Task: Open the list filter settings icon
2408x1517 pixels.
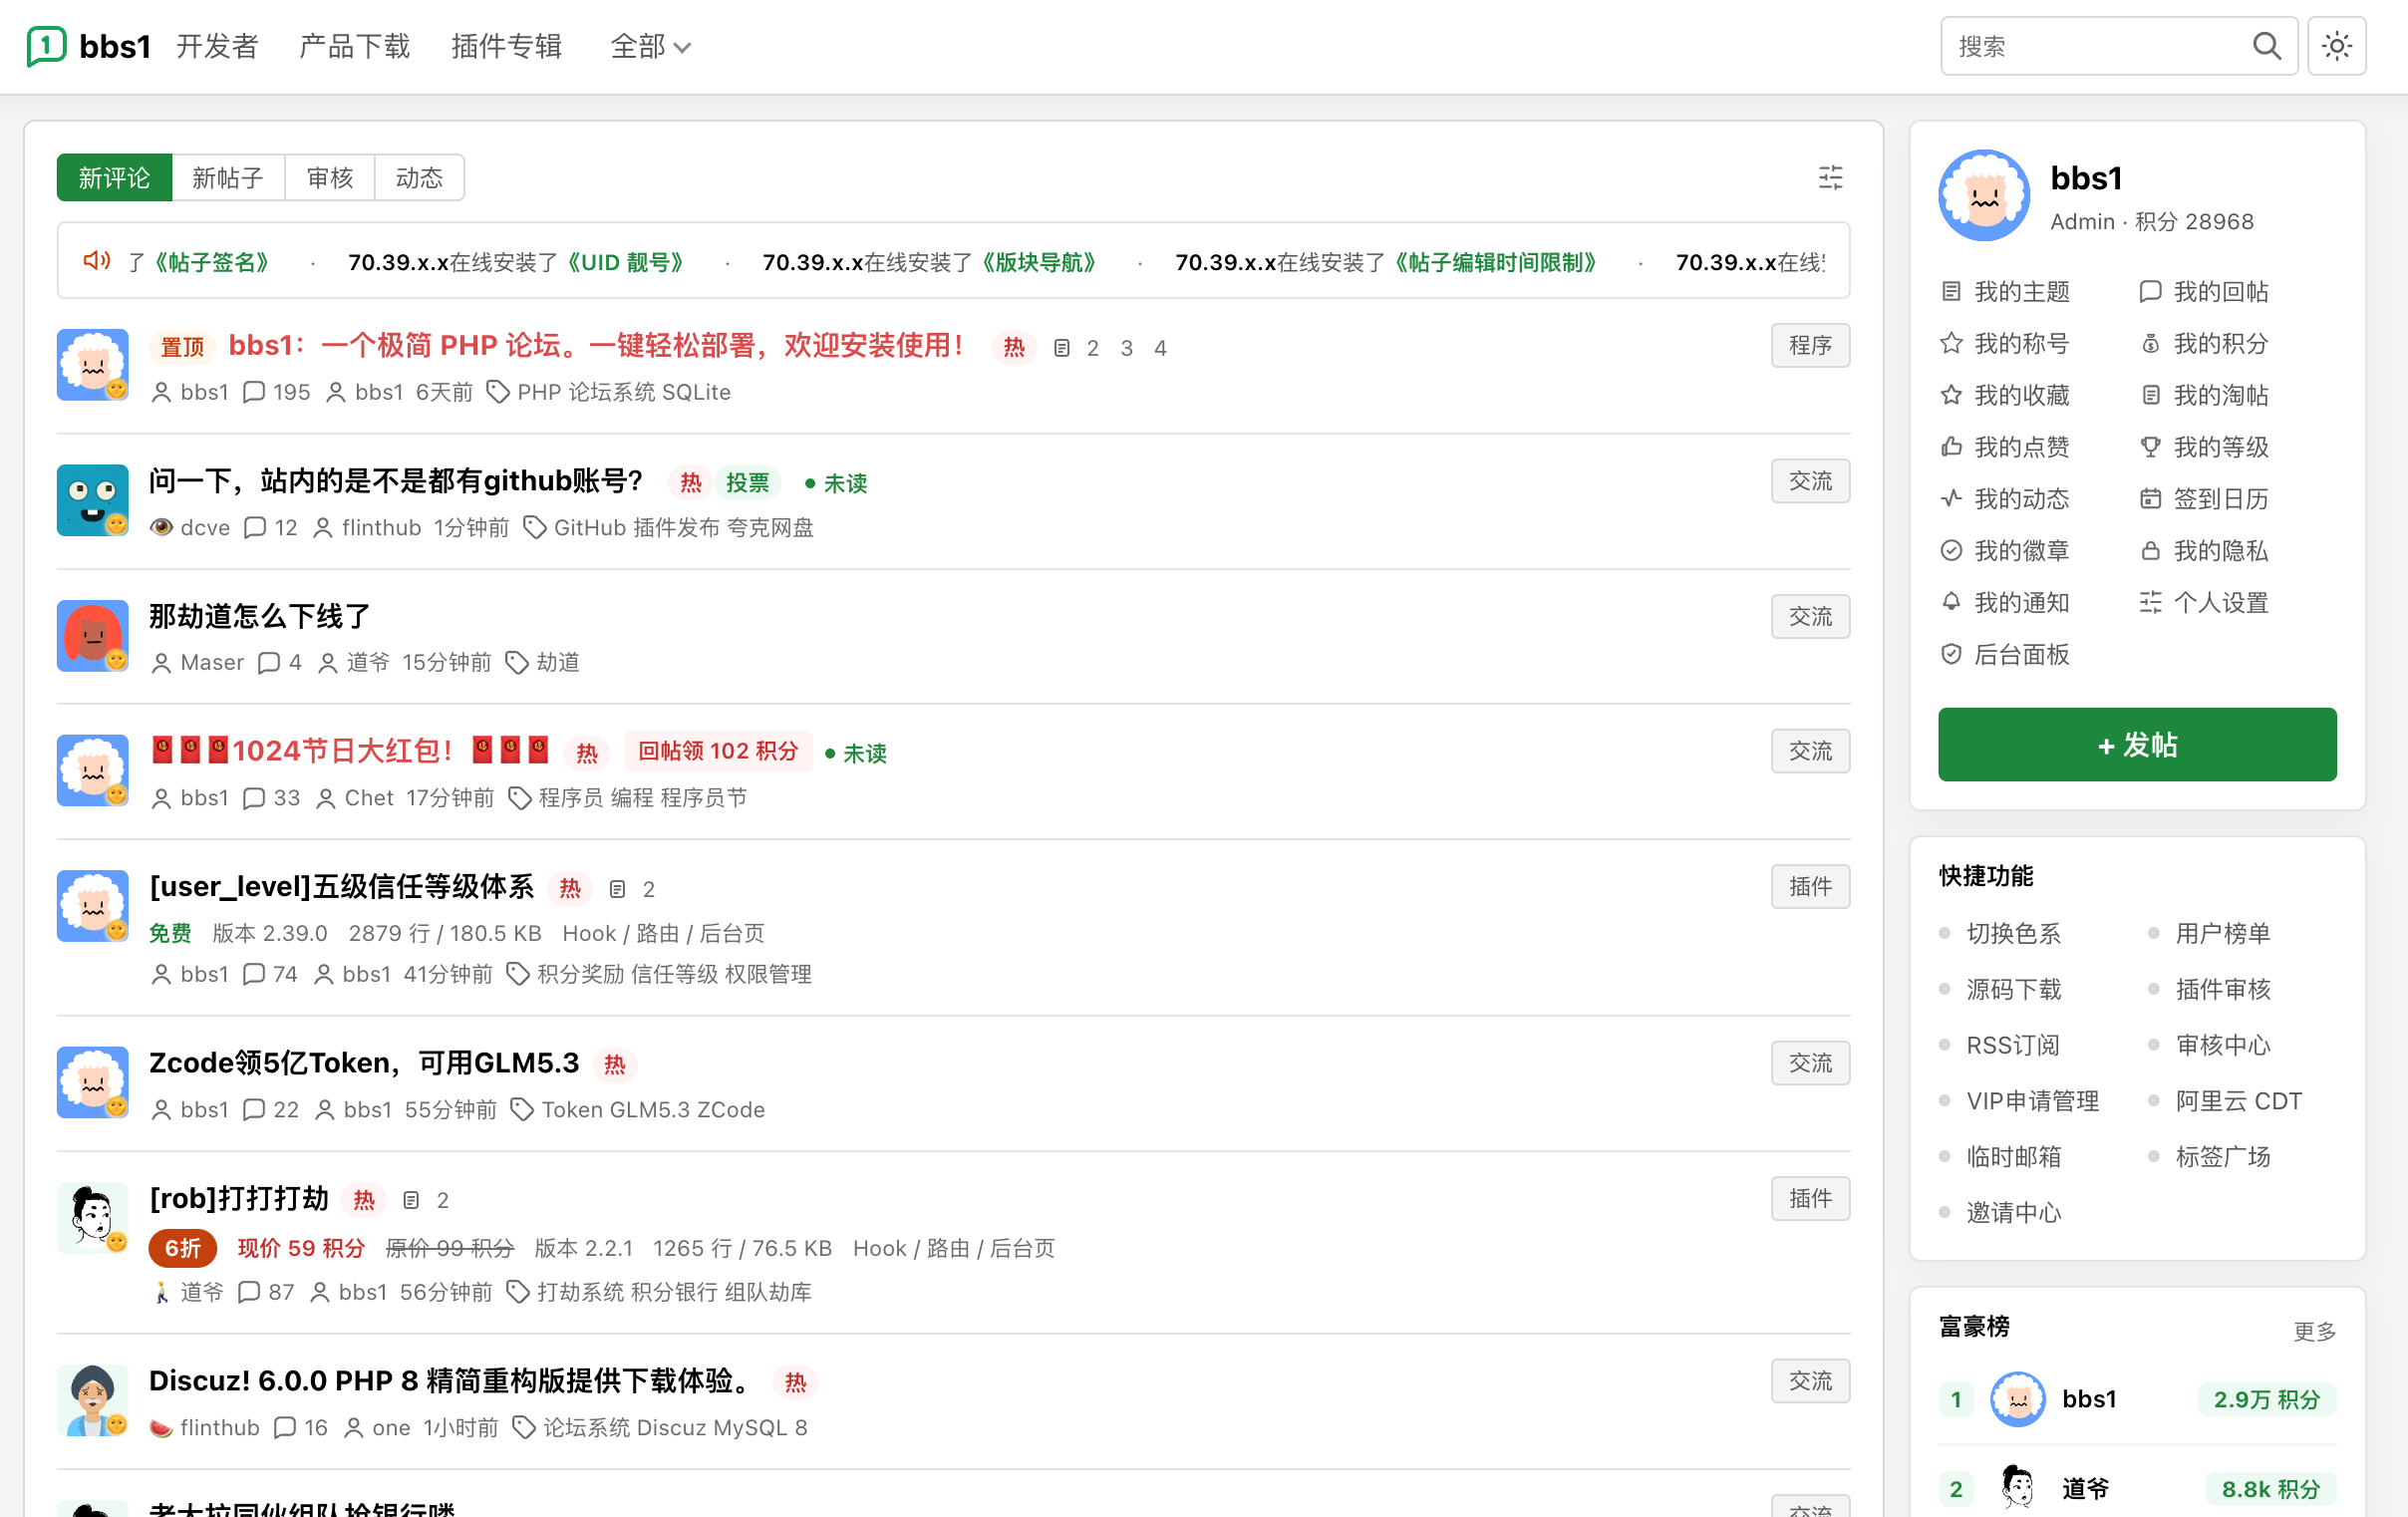Action: (x=1830, y=178)
